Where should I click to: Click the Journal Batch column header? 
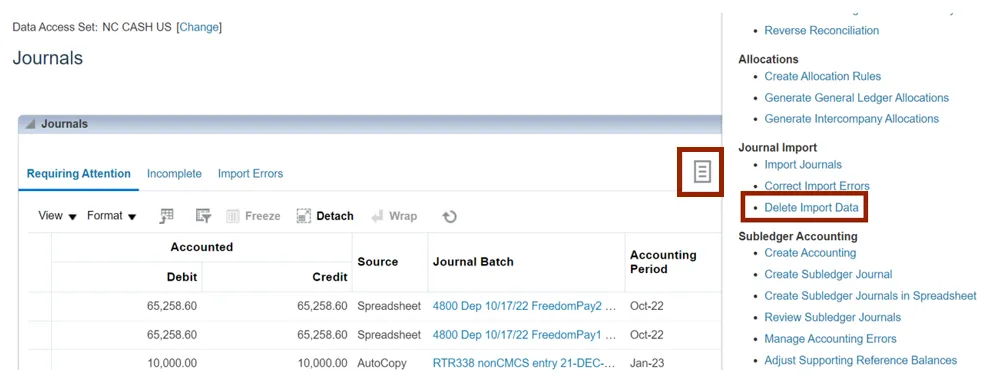[473, 262]
